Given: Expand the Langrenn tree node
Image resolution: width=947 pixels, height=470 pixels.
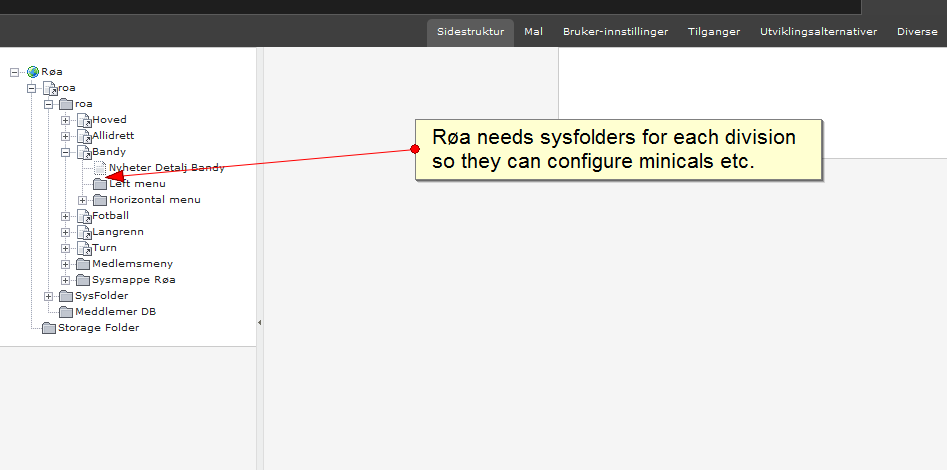Looking at the screenshot, I should point(66,232).
